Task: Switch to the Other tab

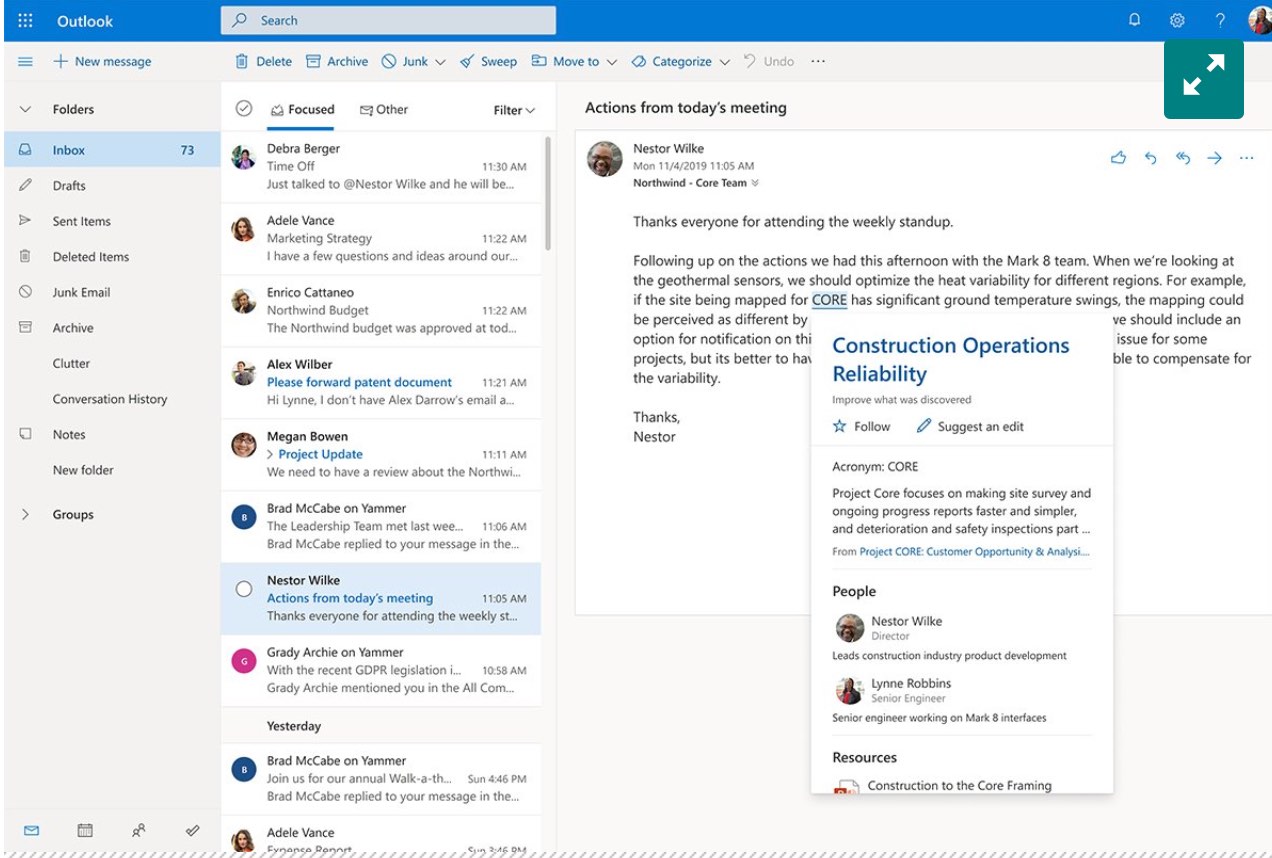Action: coord(384,110)
